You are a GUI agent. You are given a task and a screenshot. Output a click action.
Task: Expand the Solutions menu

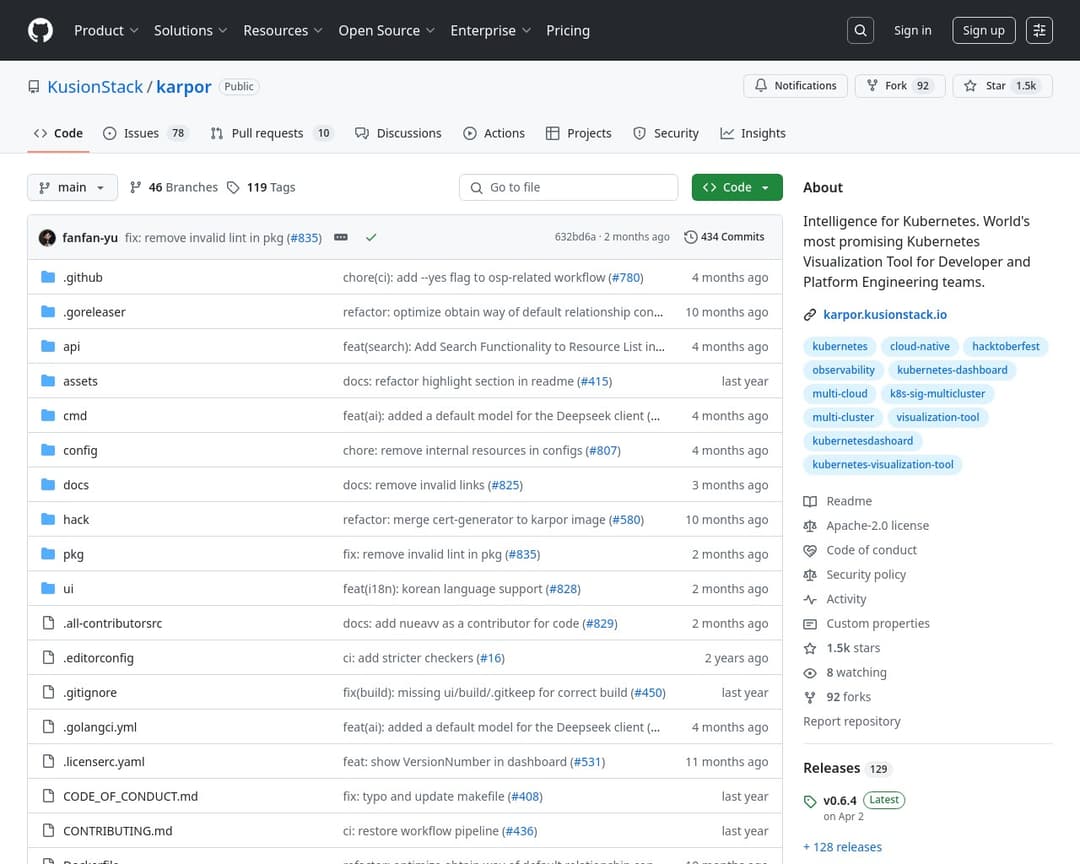click(190, 30)
